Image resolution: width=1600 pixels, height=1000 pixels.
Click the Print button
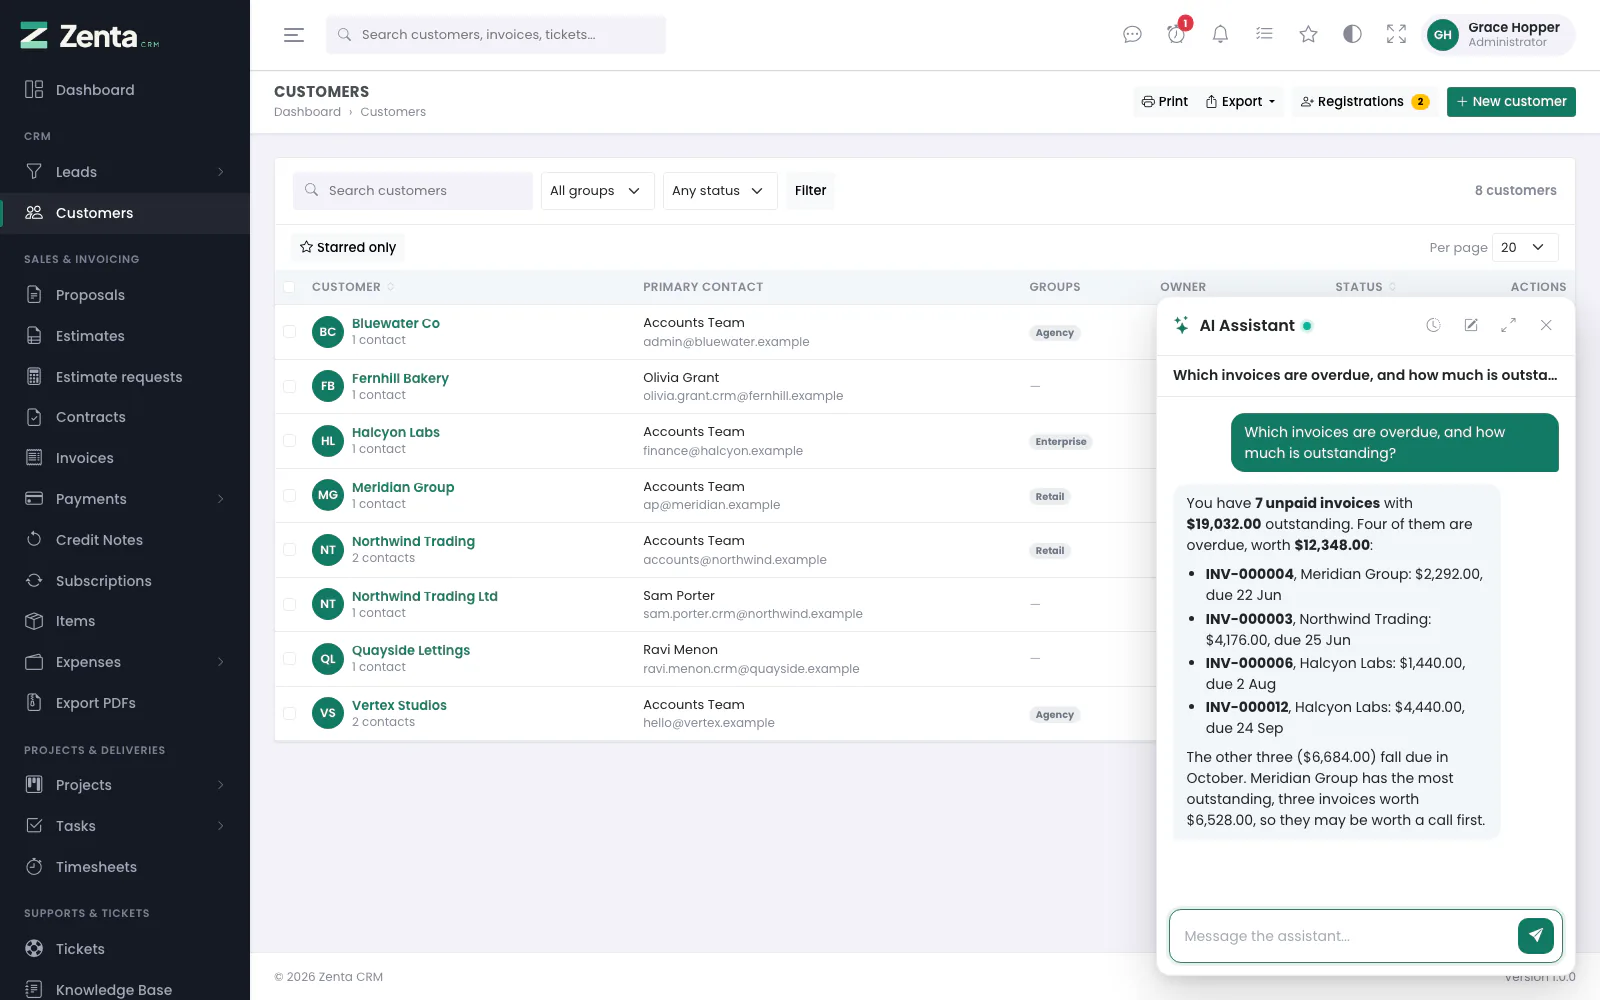pyautogui.click(x=1165, y=102)
